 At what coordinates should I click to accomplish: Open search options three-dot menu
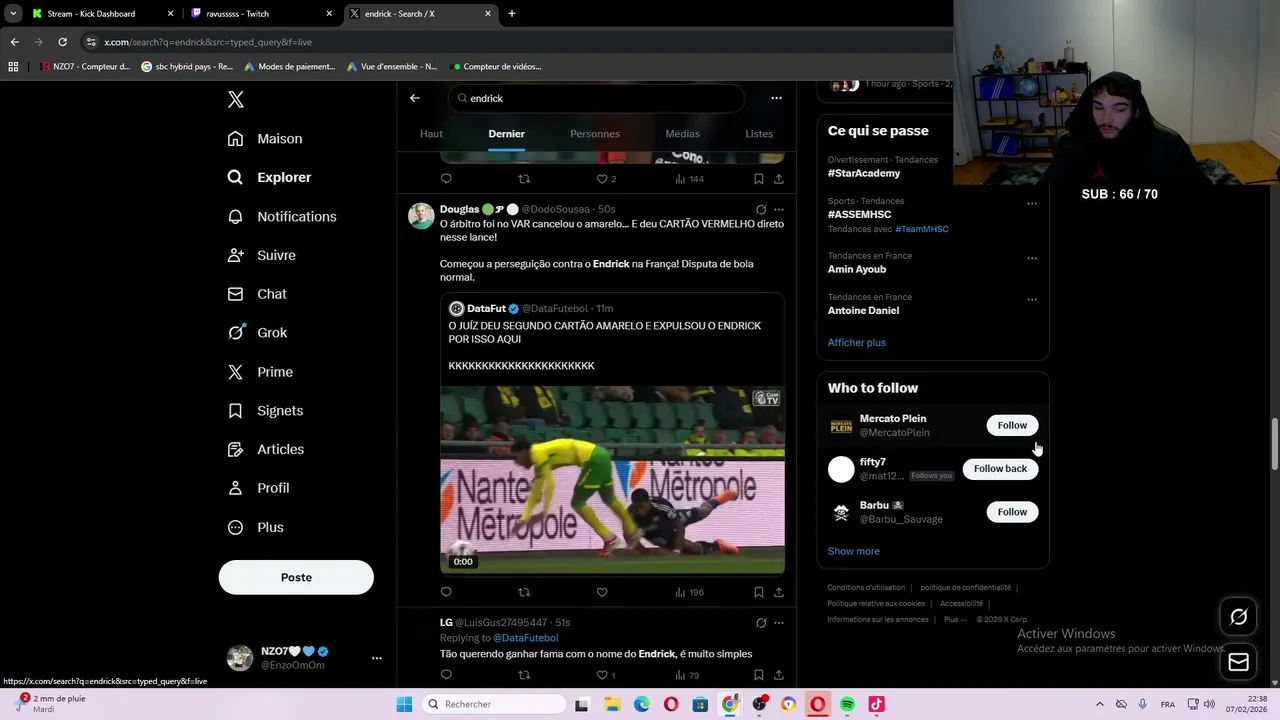point(776,98)
